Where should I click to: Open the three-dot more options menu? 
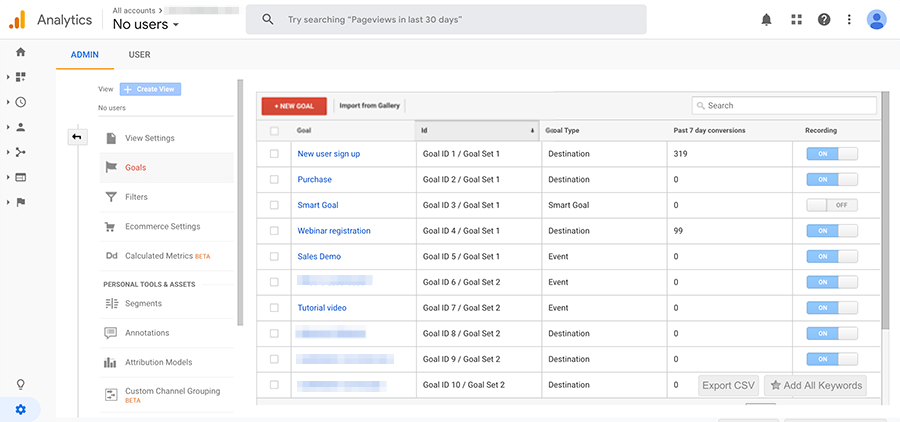(x=850, y=19)
